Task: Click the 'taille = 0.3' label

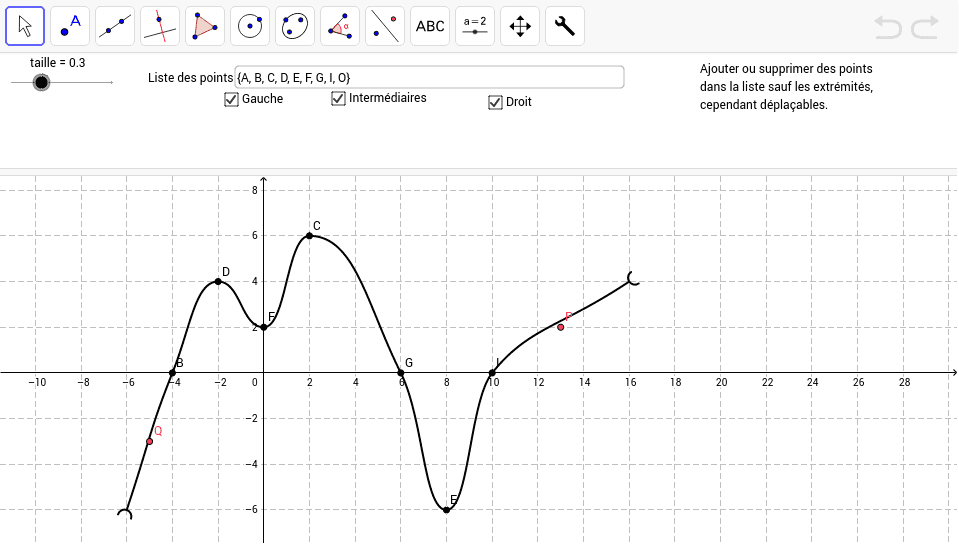Action: click(57, 62)
